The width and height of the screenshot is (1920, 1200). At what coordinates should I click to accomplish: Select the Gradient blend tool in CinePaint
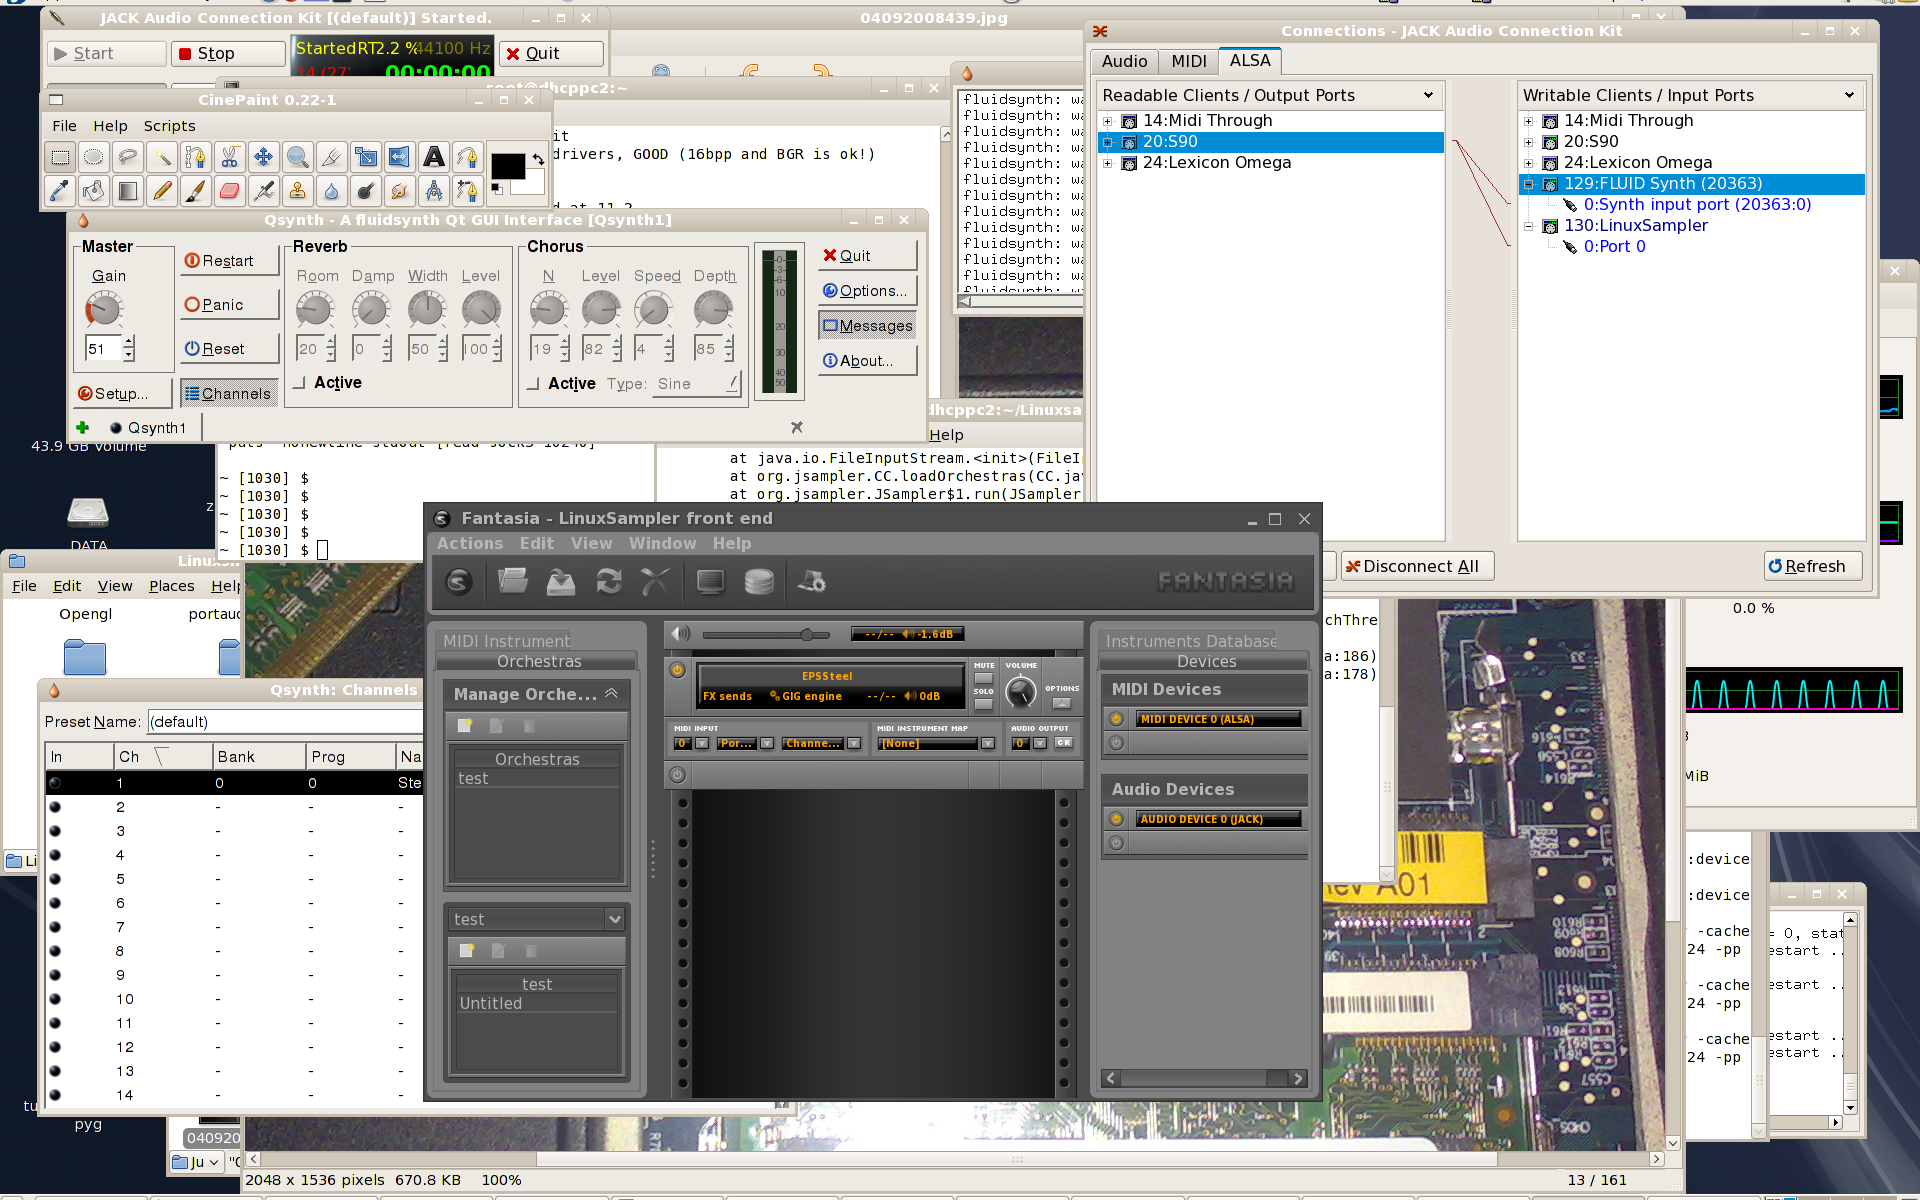point(127,190)
